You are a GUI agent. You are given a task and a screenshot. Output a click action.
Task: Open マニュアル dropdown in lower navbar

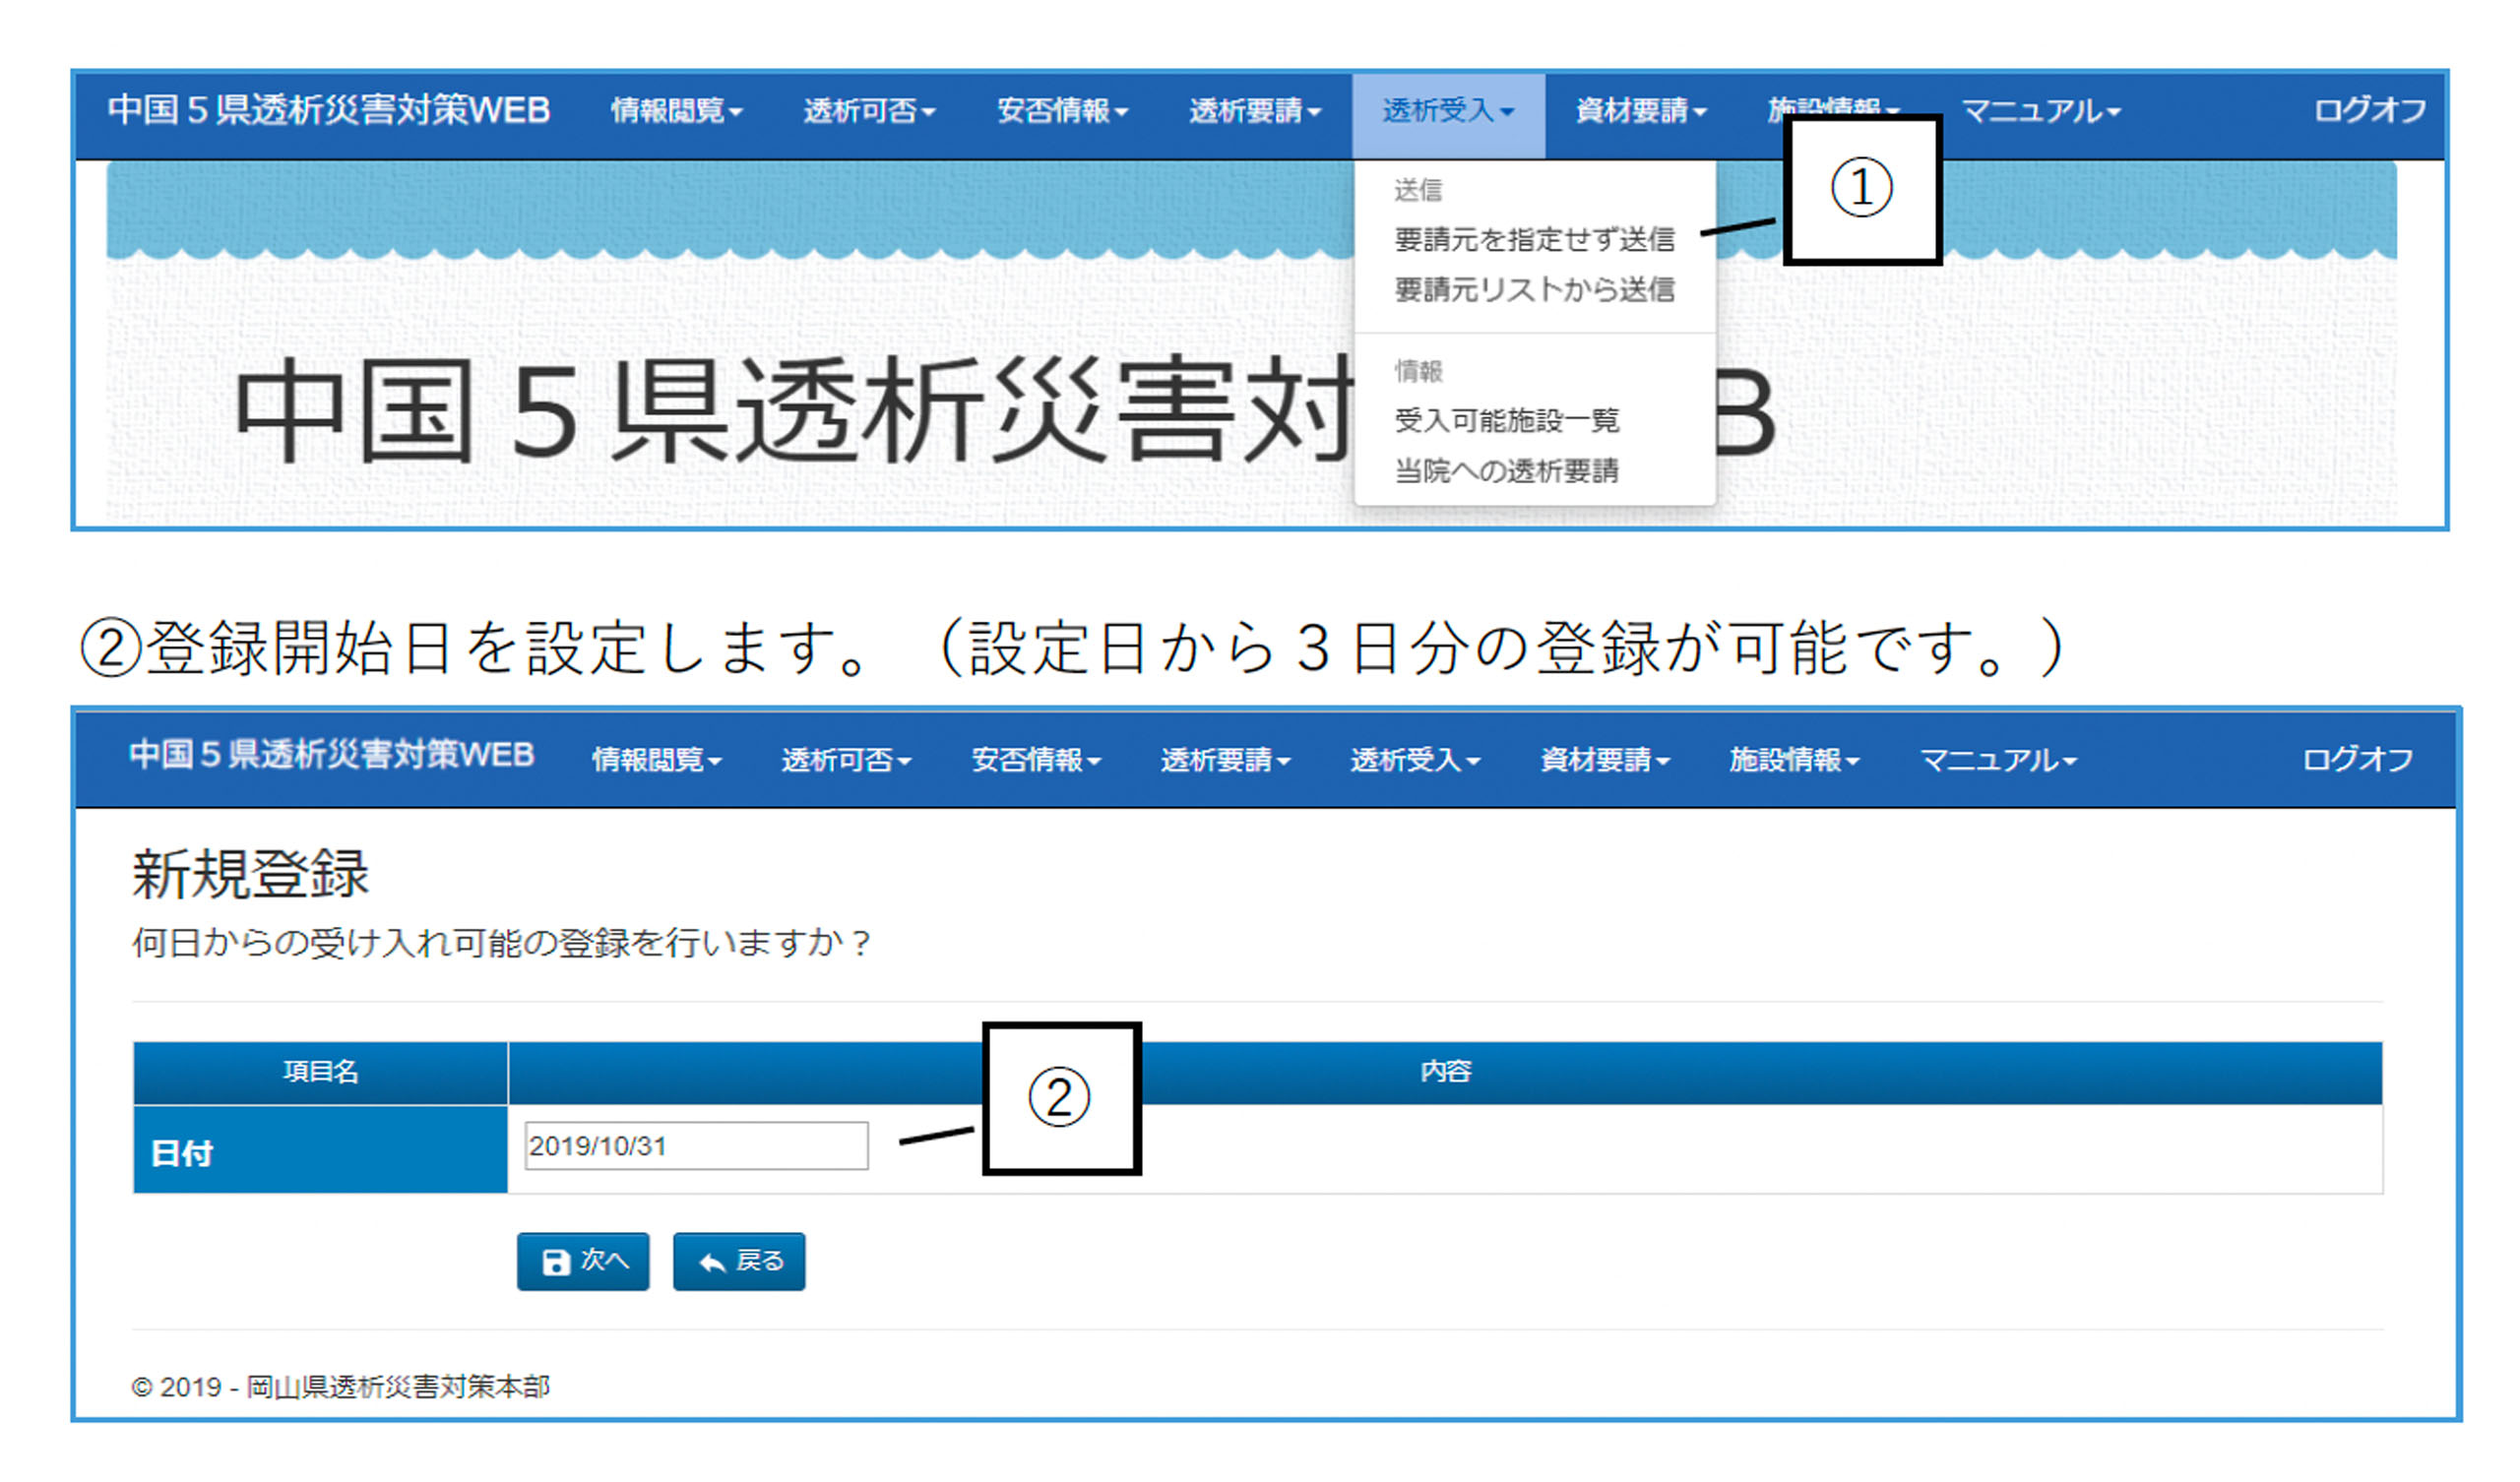[1998, 760]
